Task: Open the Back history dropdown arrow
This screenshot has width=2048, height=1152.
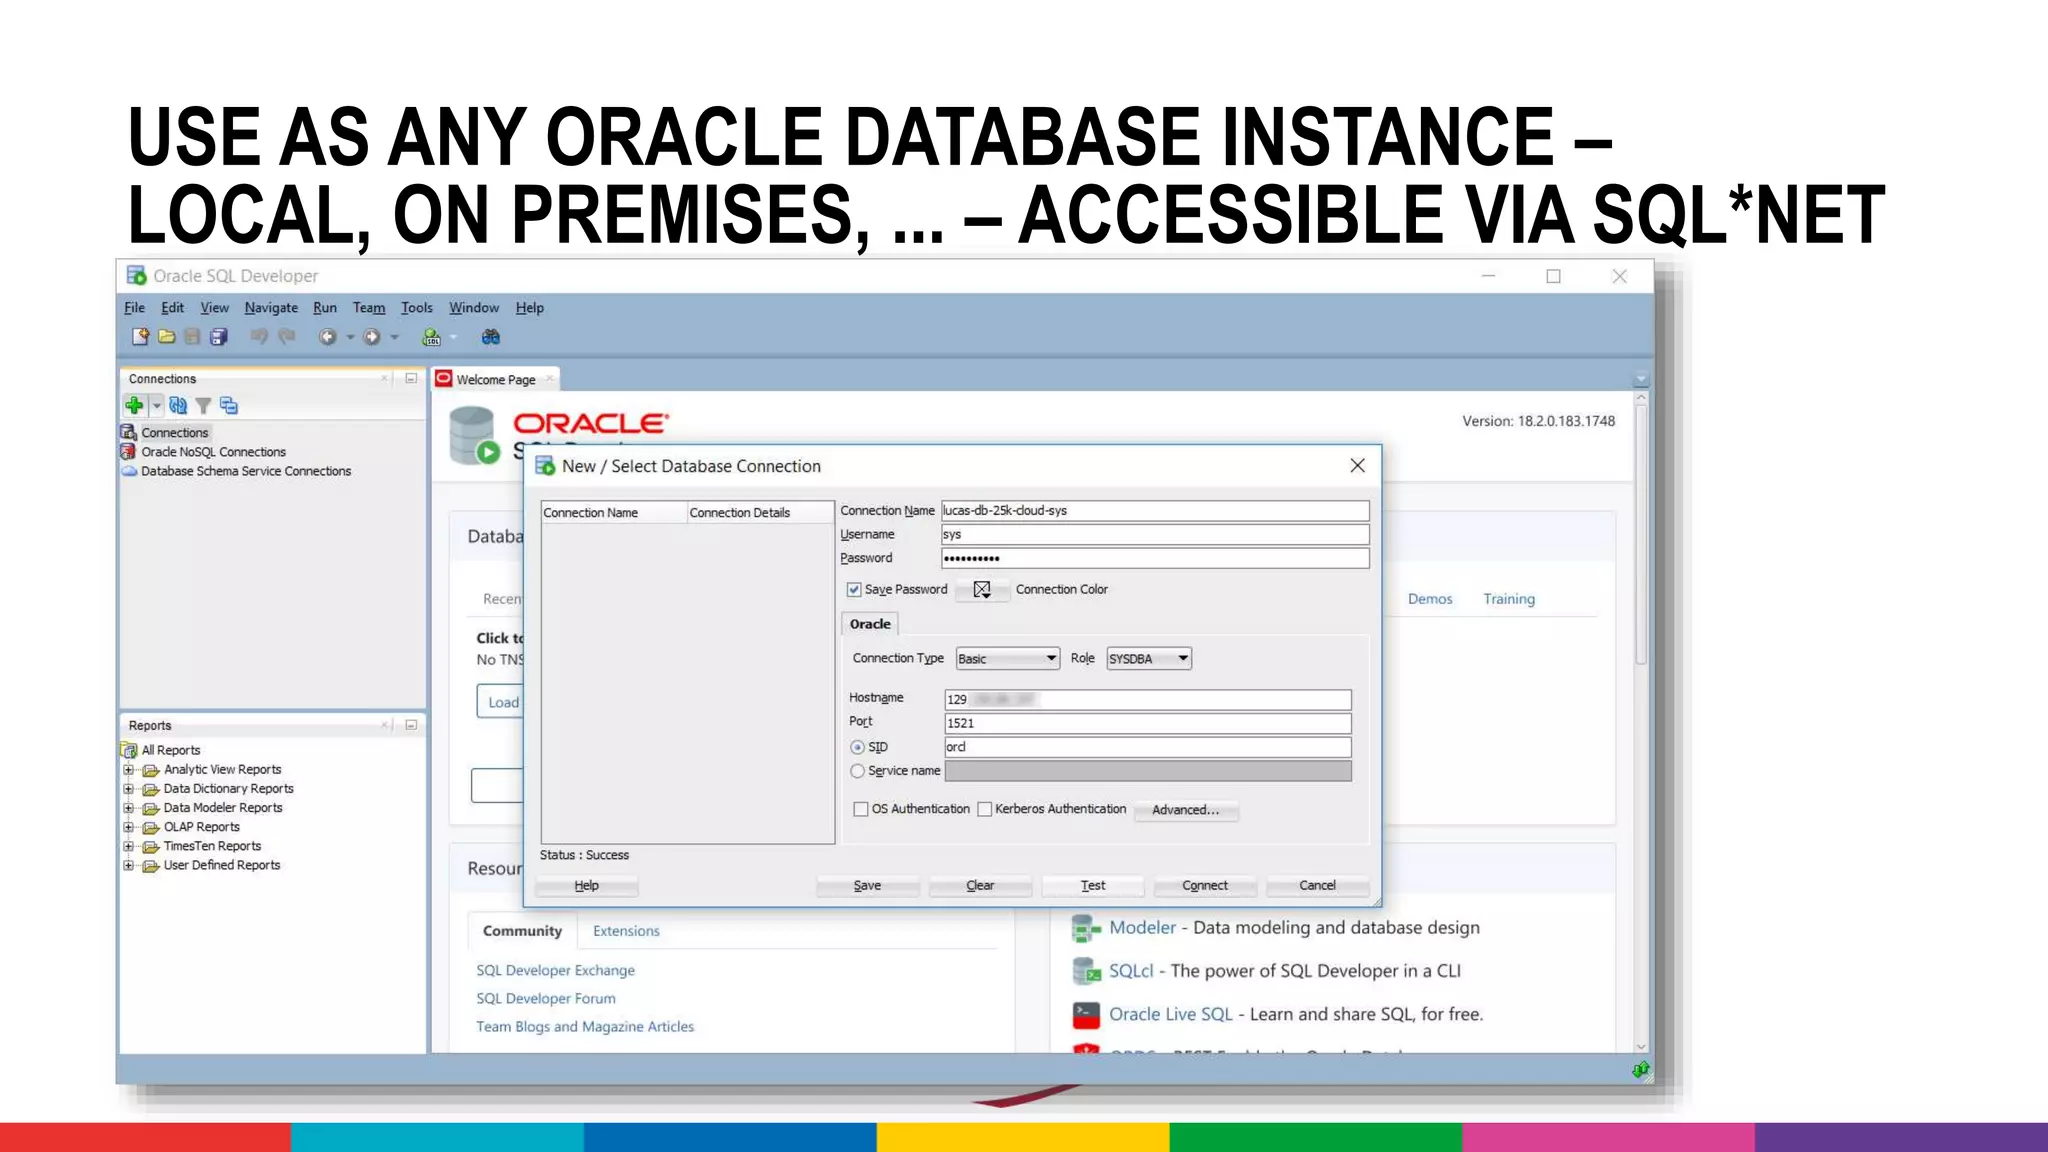Action: click(350, 337)
